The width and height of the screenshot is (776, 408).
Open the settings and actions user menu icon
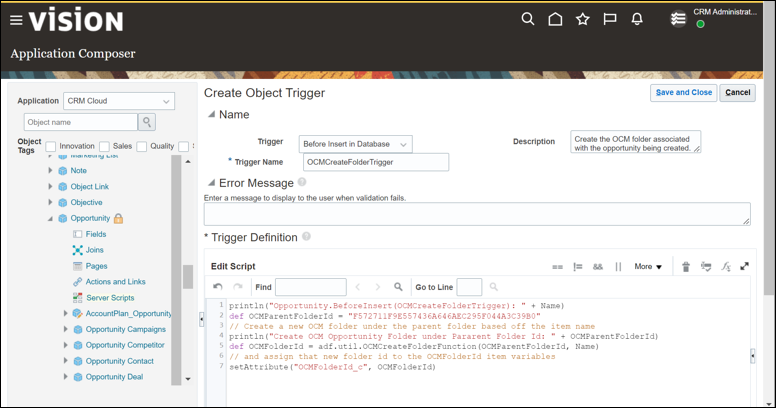(x=678, y=19)
